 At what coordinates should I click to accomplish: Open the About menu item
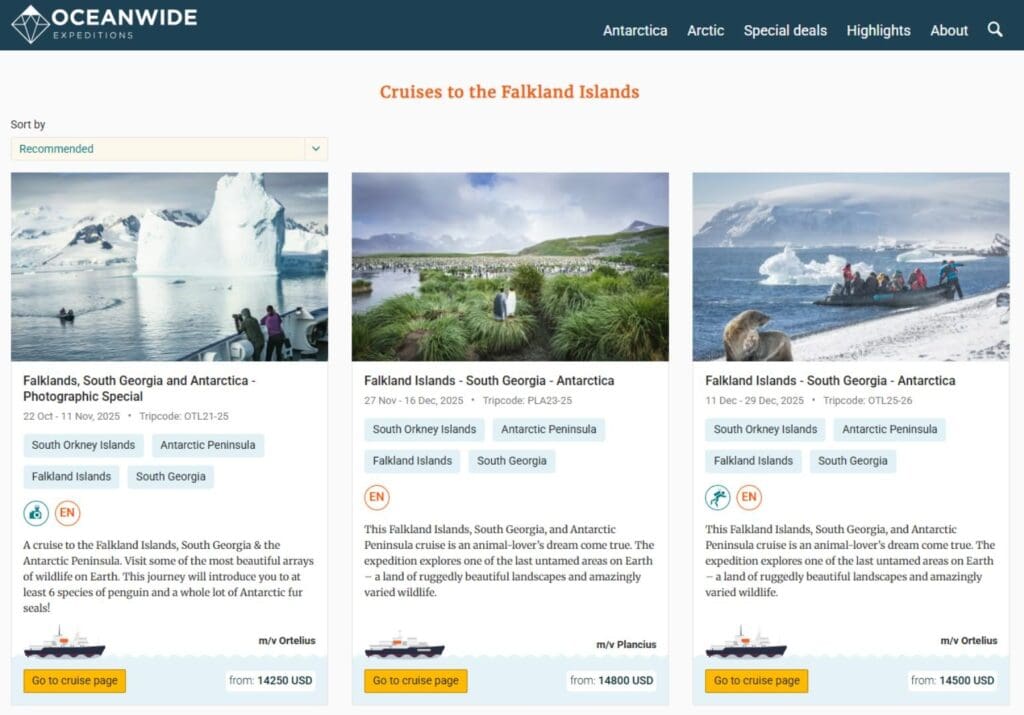pyautogui.click(x=948, y=30)
